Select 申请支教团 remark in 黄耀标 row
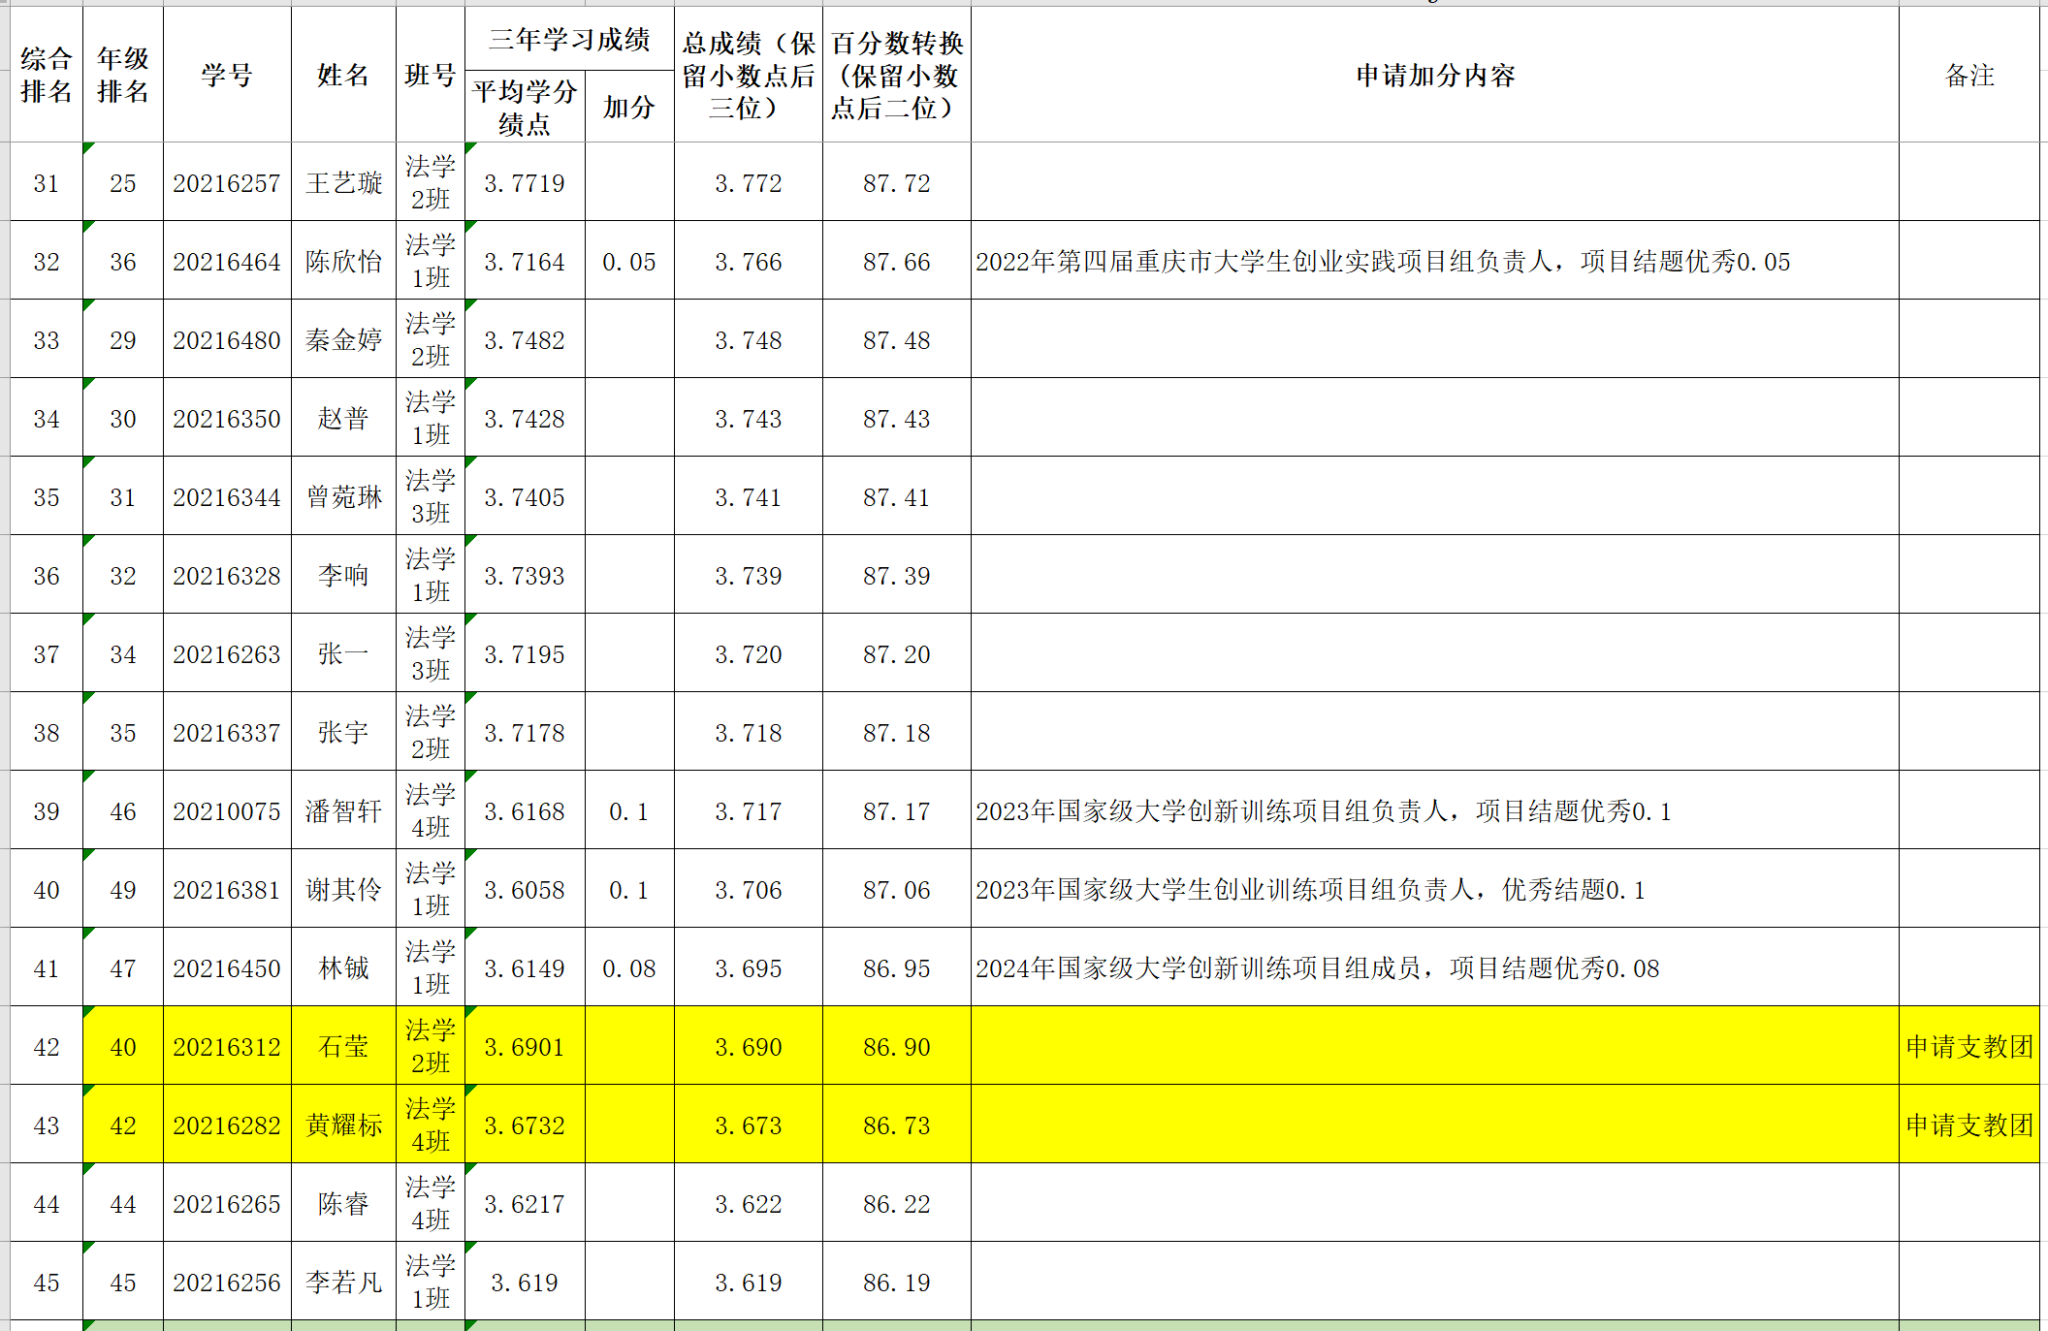This screenshot has width=2048, height=1331. (1968, 1125)
